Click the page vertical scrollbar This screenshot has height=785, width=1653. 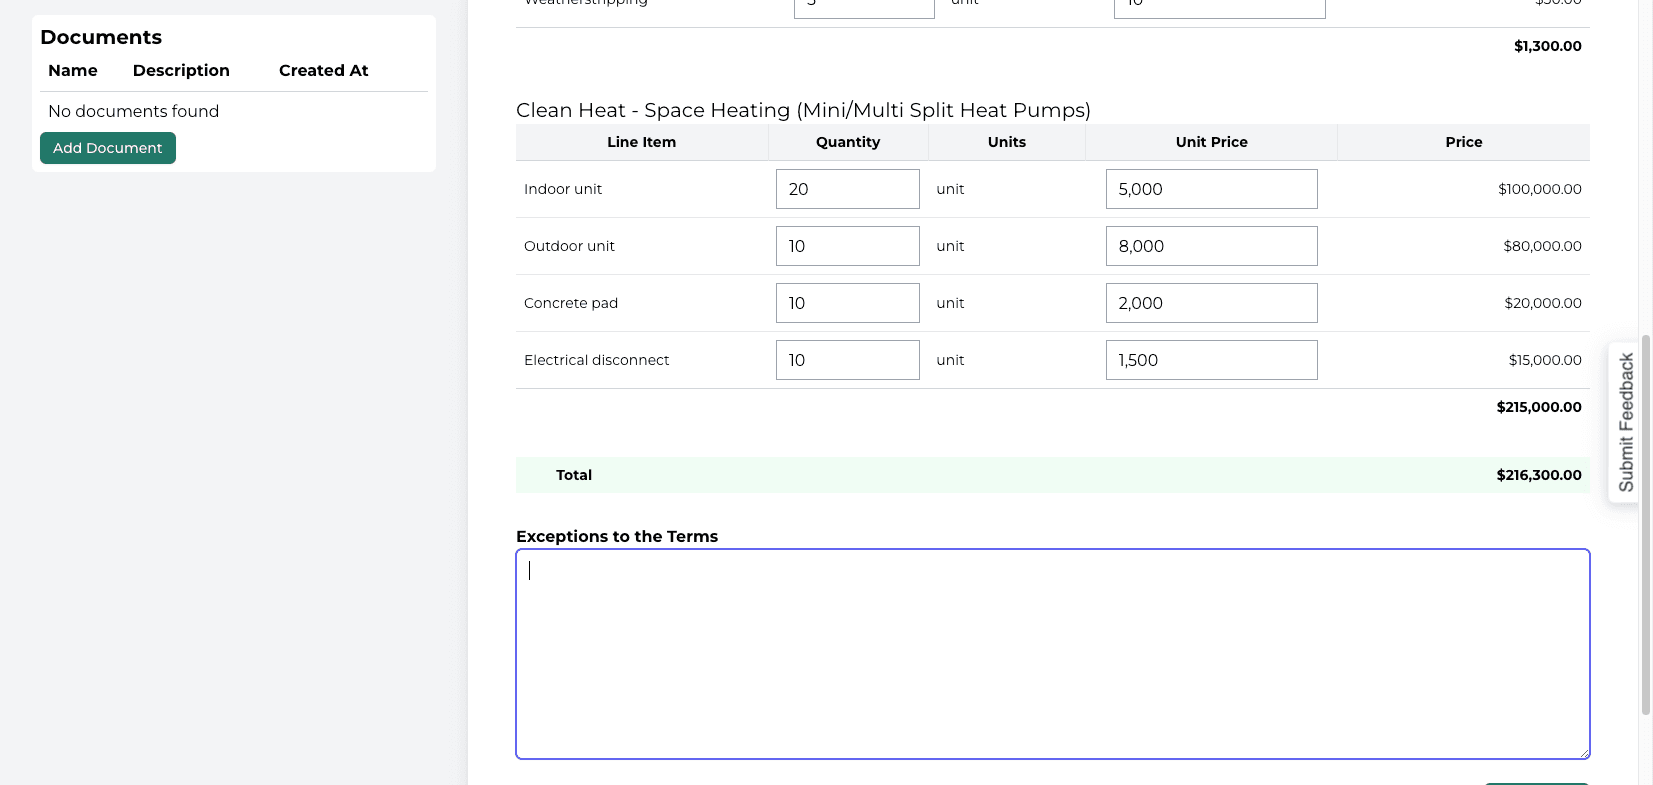click(x=1646, y=525)
